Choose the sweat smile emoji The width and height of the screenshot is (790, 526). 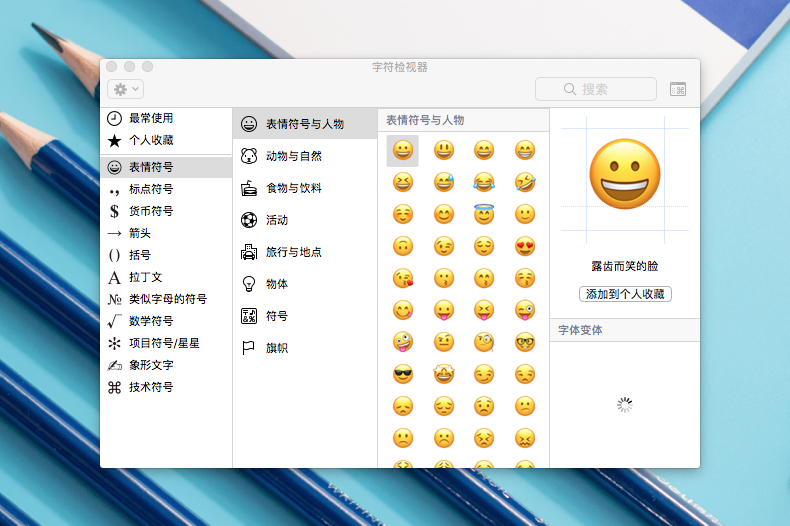pyautogui.click(x=444, y=182)
